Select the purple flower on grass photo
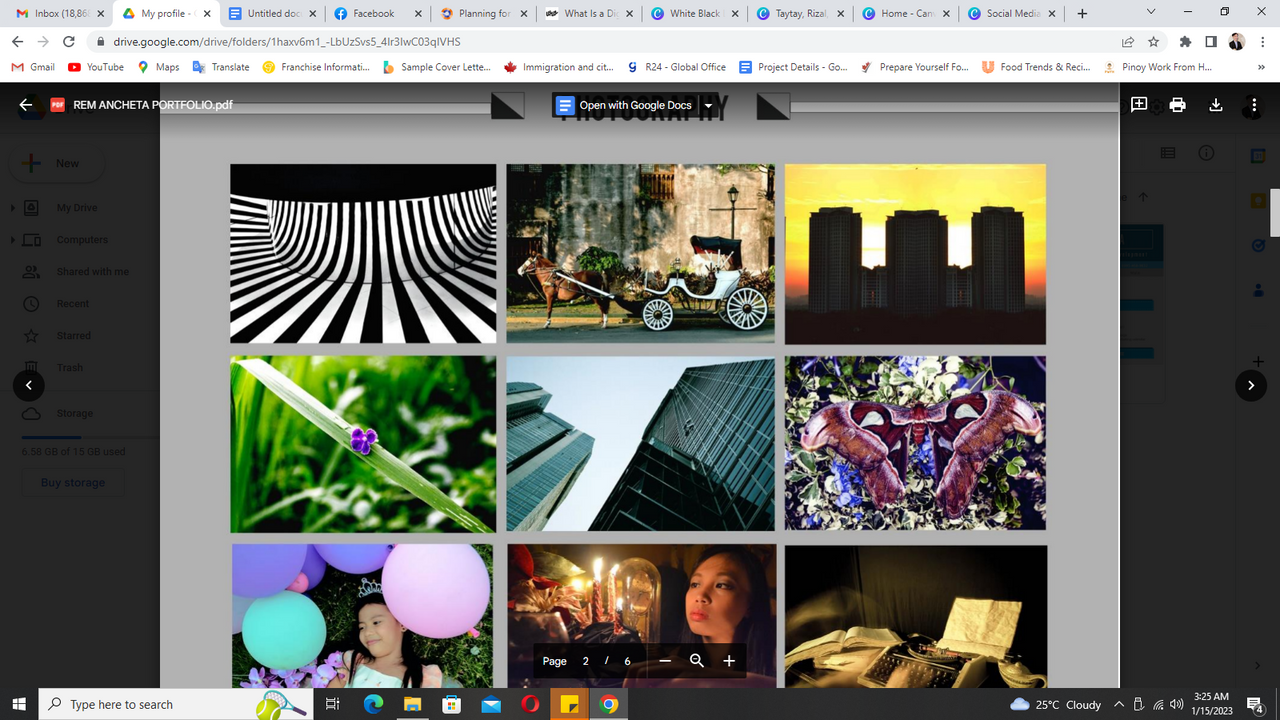This screenshot has height=720, width=1280. (x=363, y=444)
